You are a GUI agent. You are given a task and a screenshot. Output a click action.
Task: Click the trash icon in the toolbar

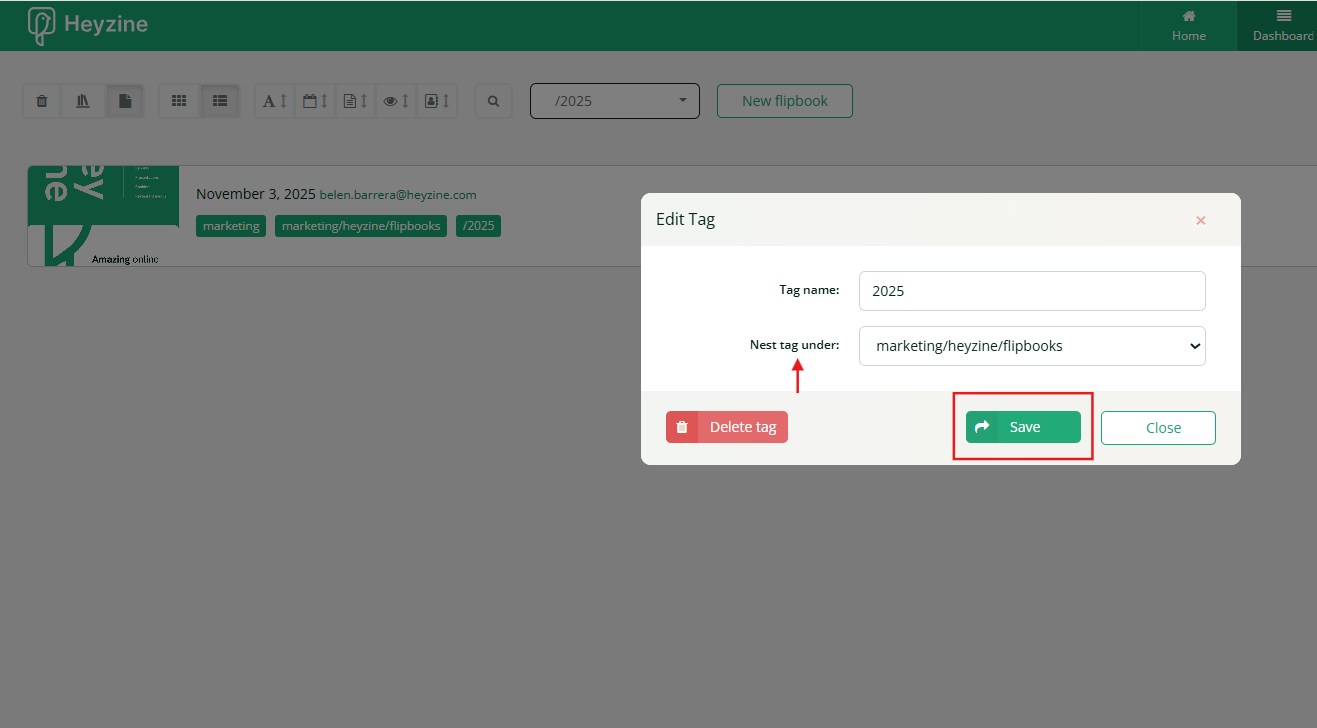(42, 101)
